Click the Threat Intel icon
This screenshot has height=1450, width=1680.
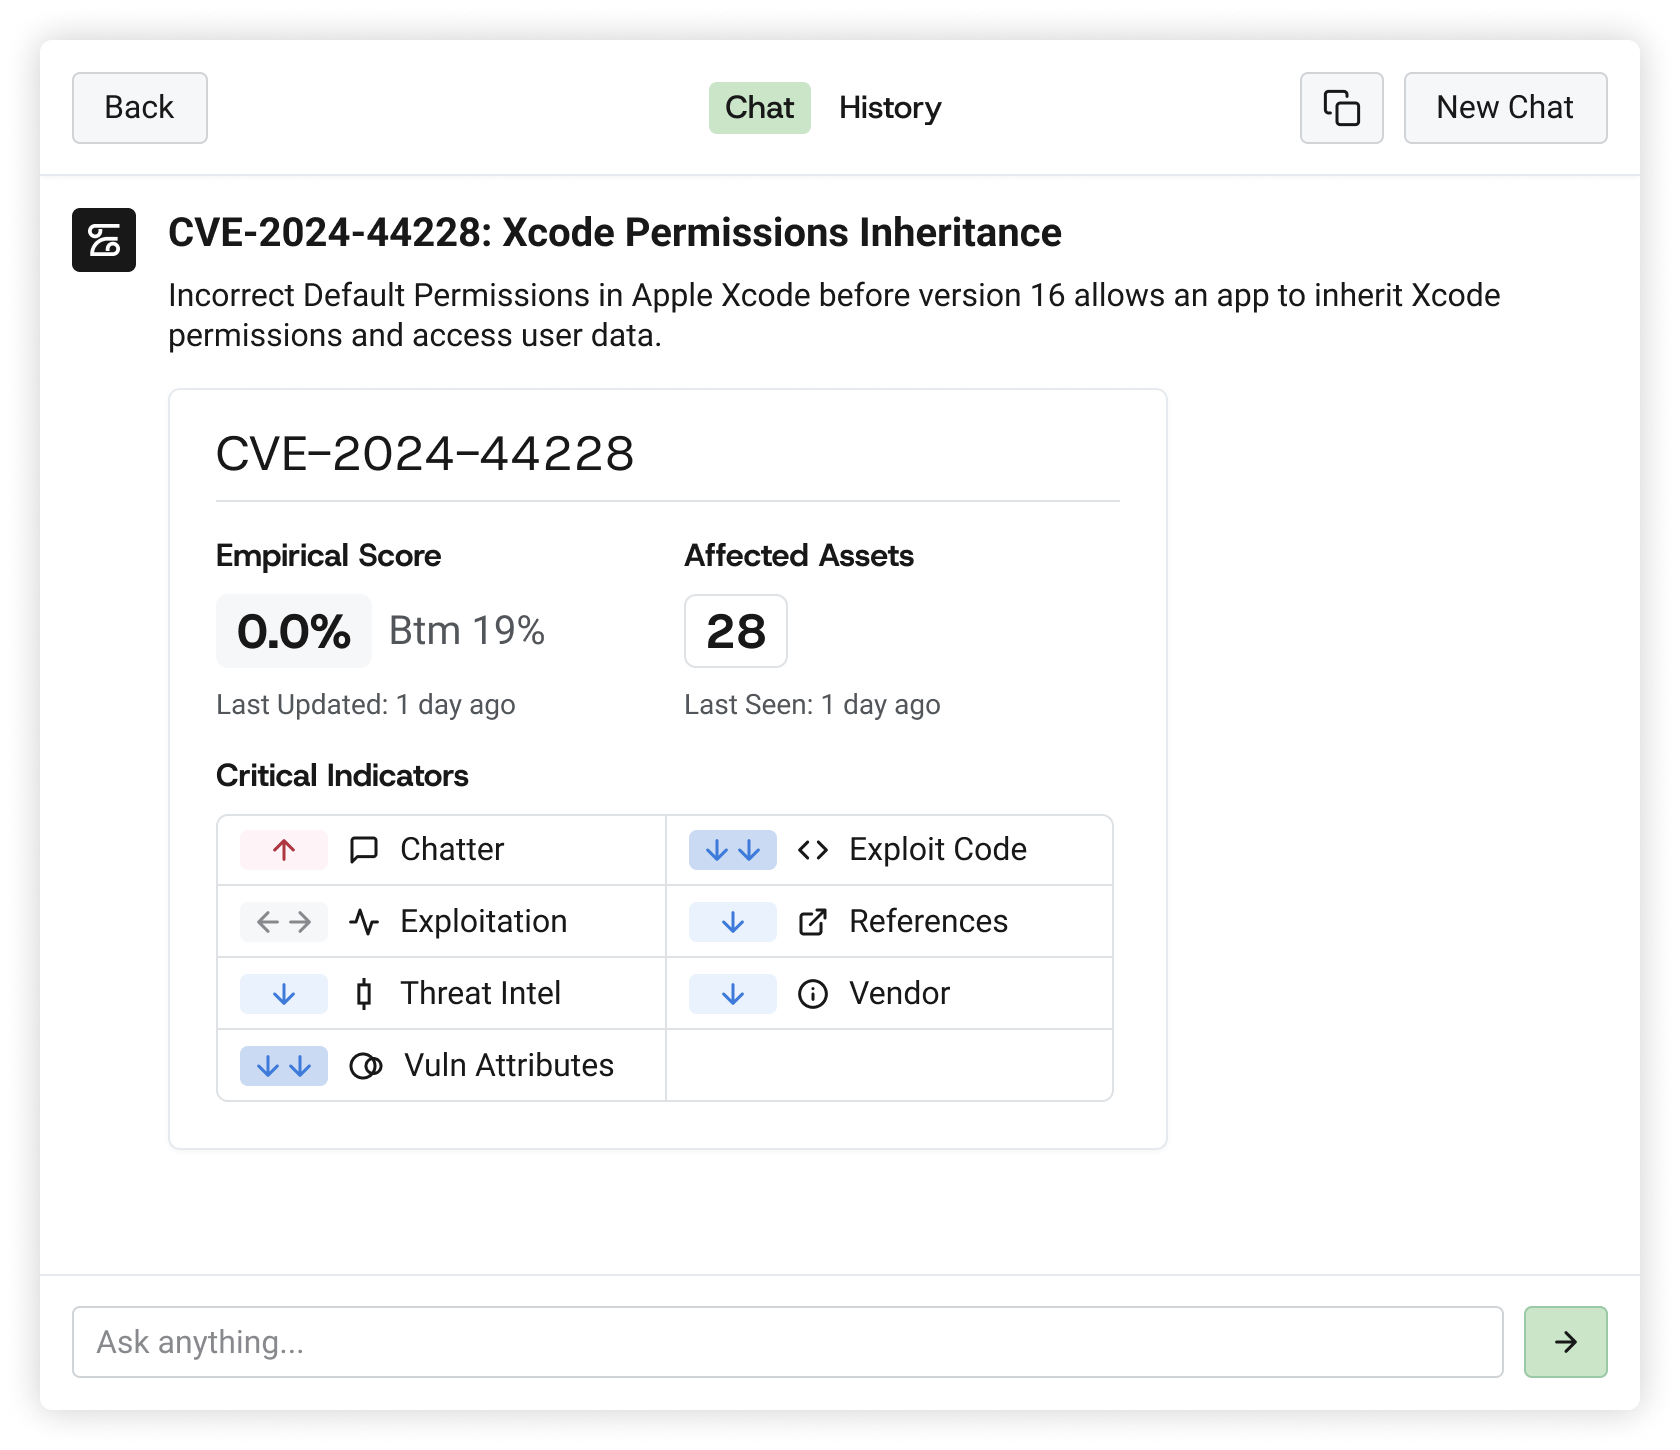tap(364, 994)
